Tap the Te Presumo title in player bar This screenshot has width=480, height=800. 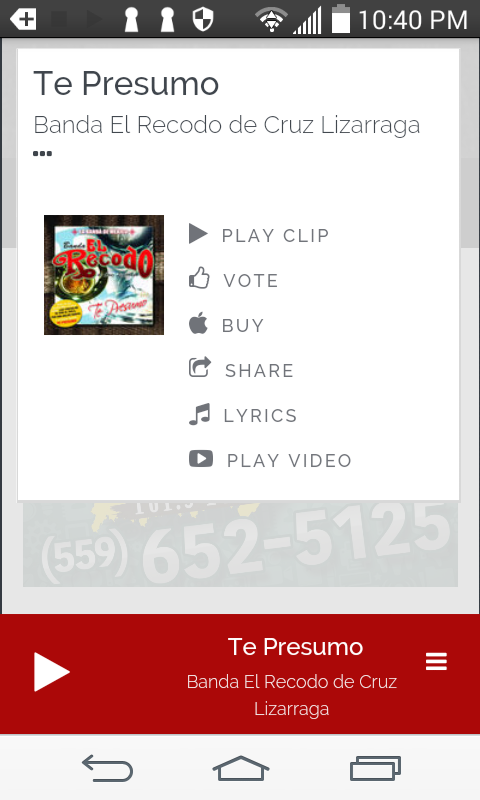pyautogui.click(x=295, y=647)
